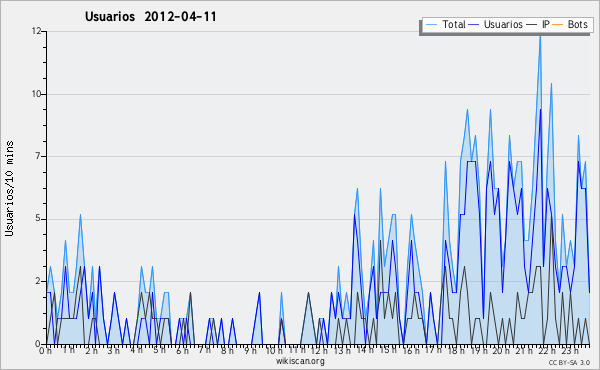
Task: Select the 'IP' legend entry
Action: tap(545, 24)
